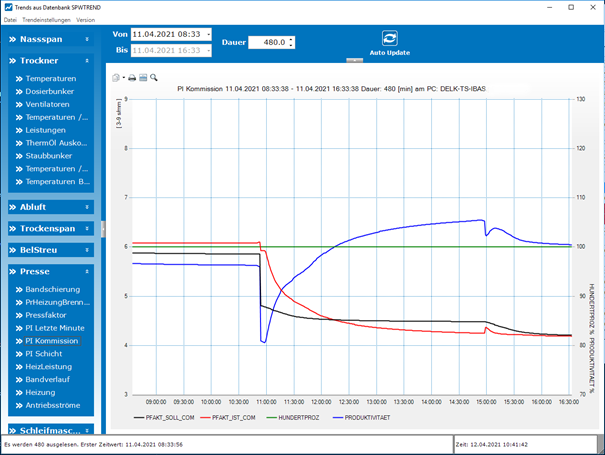Open Antriebsströme trend
The width and height of the screenshot is (605, 455).
[52, 405]
